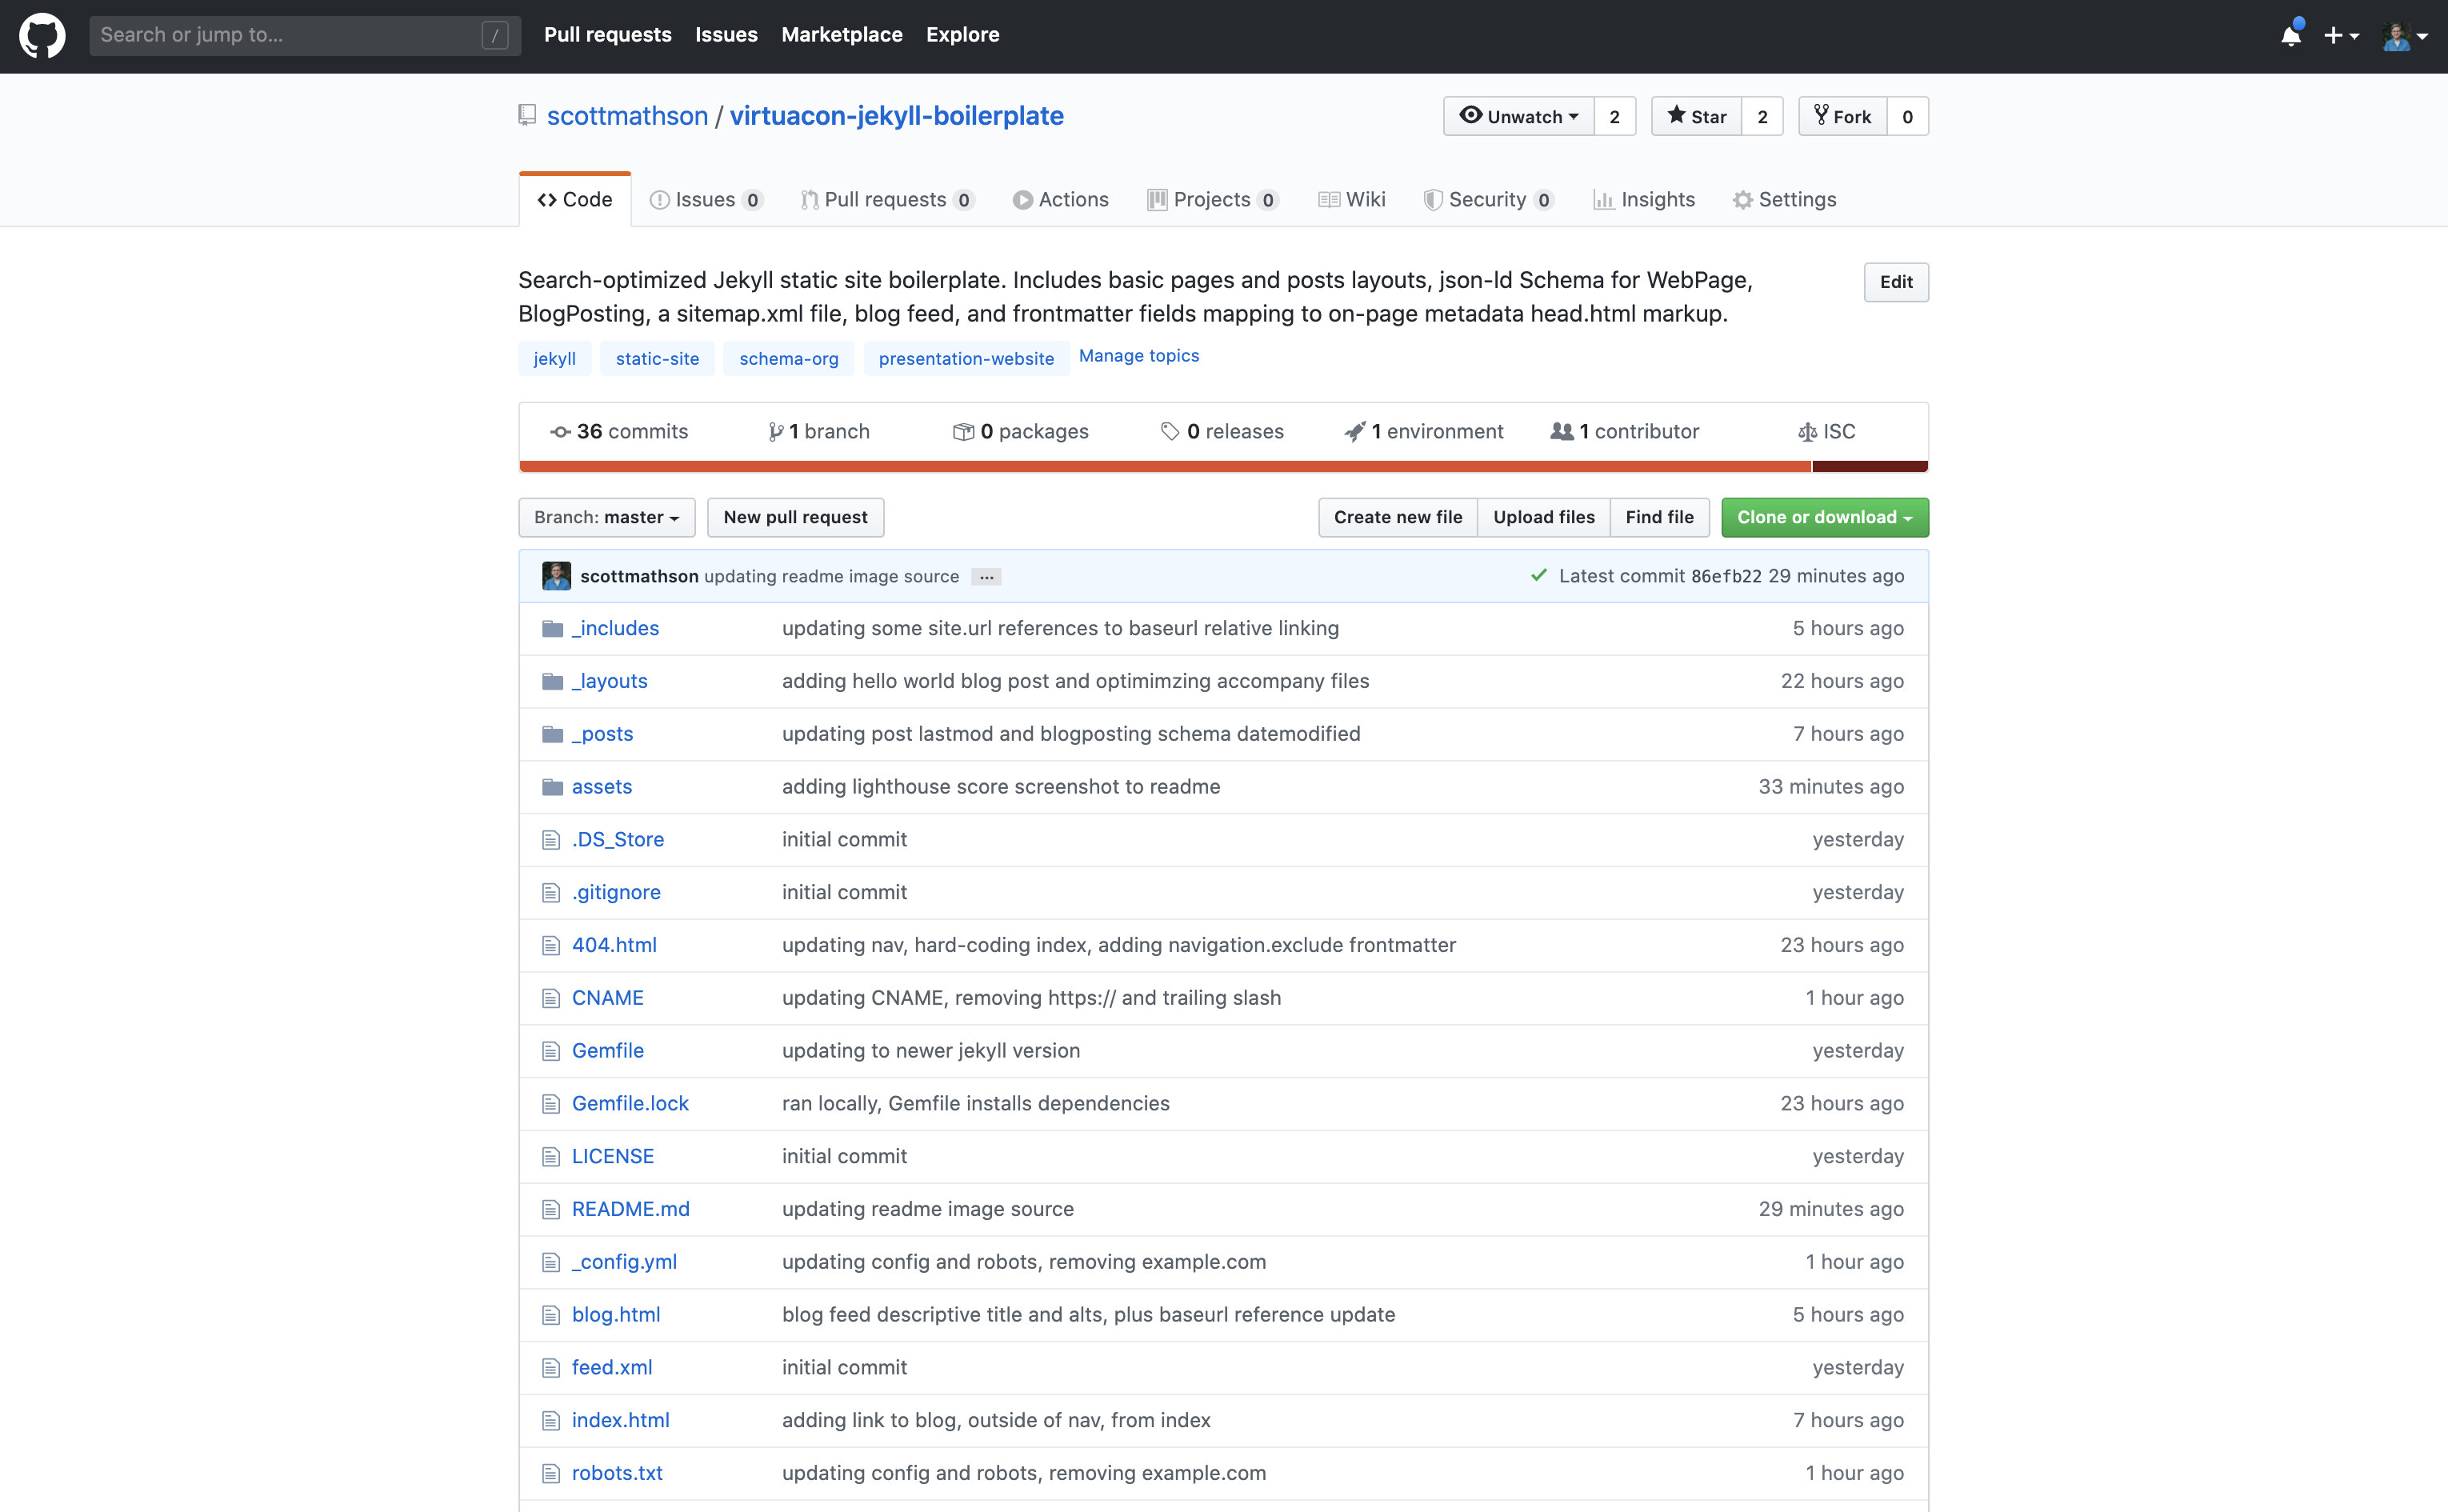The width and height of the screenshot is (2448, 1512).
Task: View the stargazers count 2
Action: tap(1763, 116)
